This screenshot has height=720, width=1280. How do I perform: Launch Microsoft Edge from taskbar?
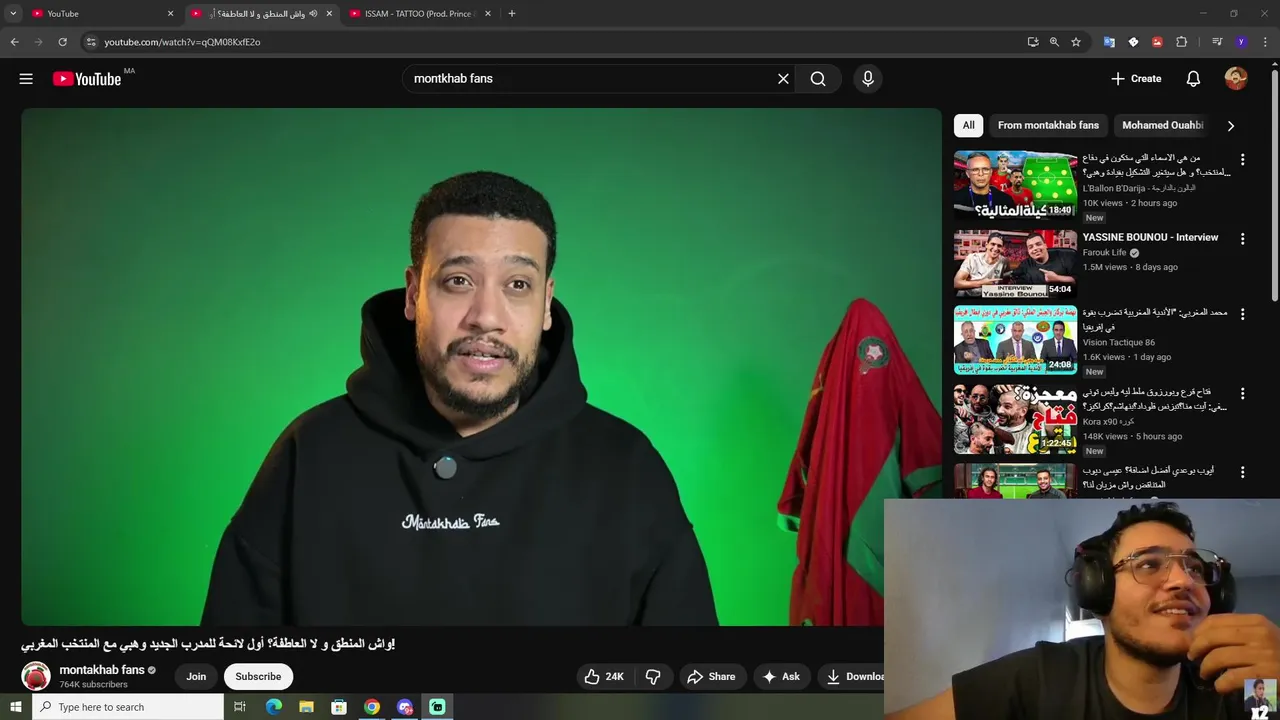[273, 707]
